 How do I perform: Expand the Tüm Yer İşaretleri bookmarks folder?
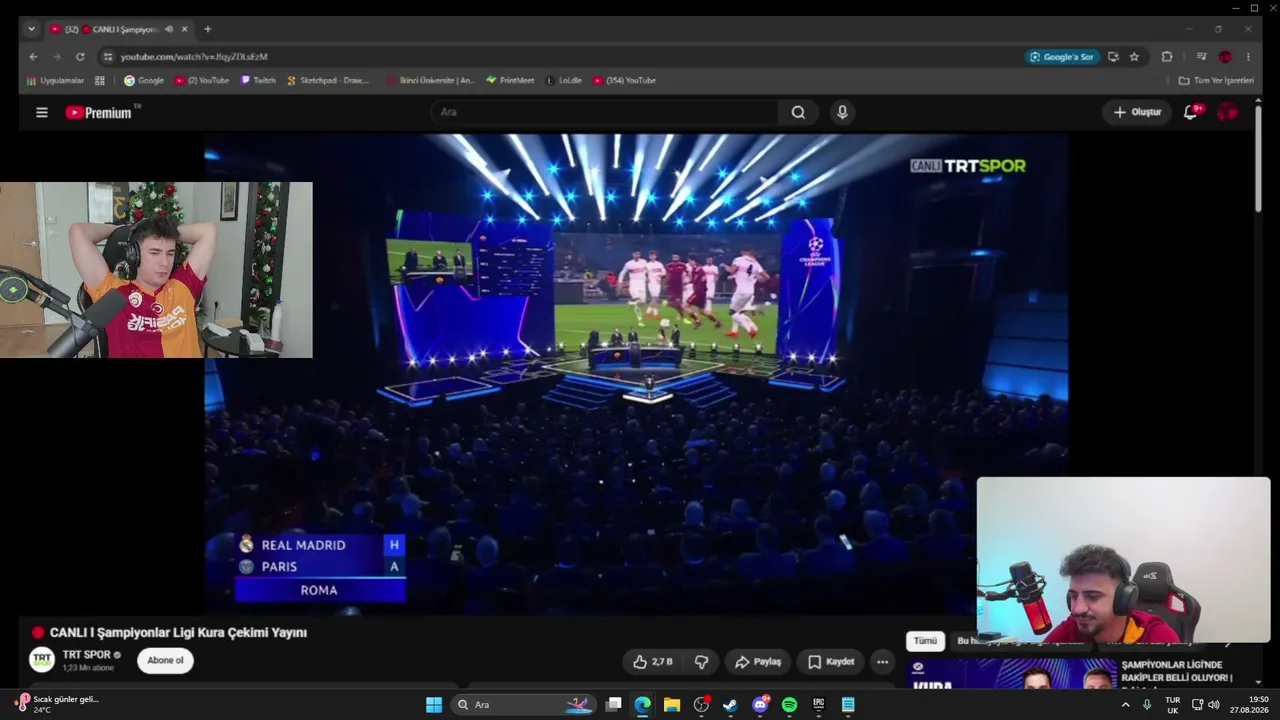coord(1216,80)
